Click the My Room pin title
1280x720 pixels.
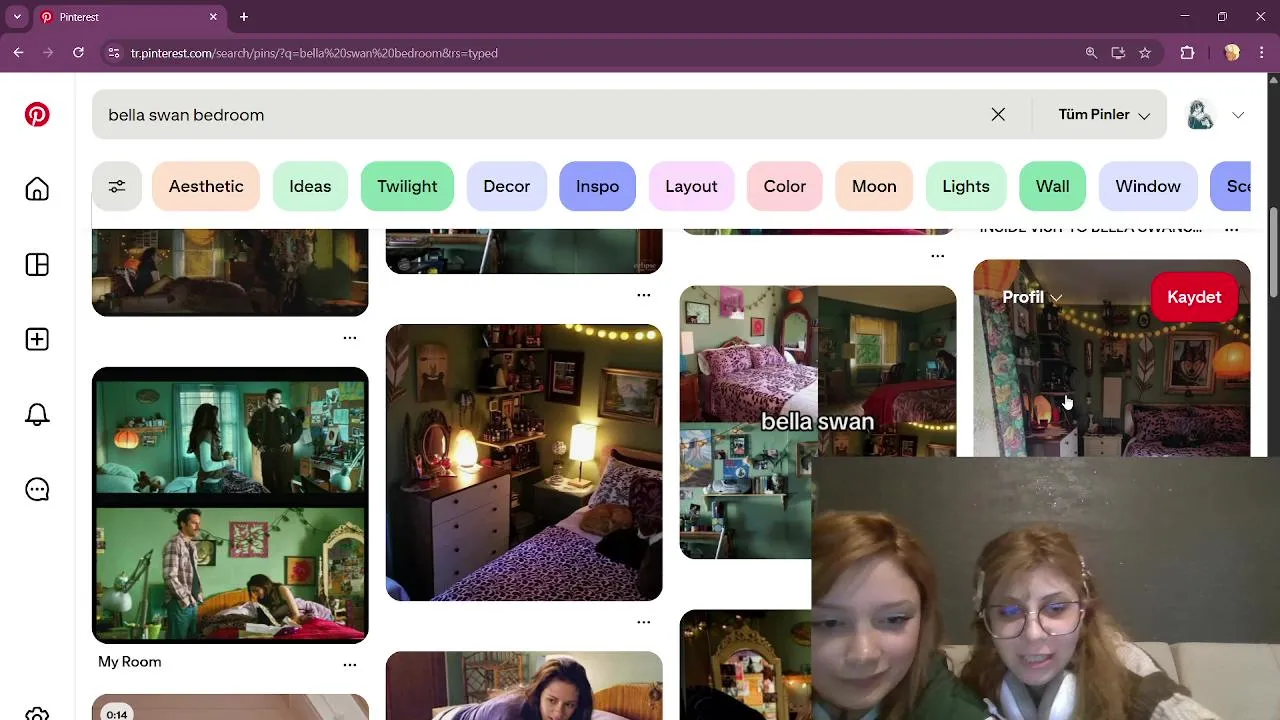pos(130,662)
